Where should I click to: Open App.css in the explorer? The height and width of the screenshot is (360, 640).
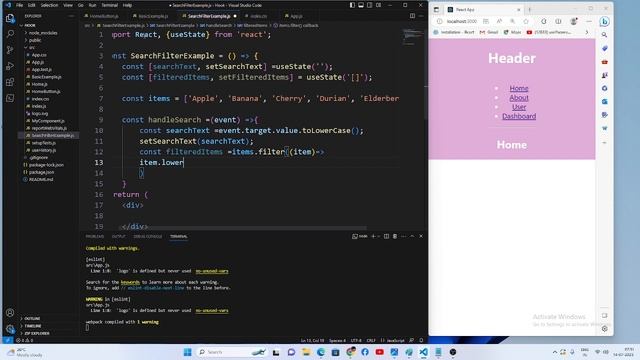pyautogui.click(x=39, y=55)
